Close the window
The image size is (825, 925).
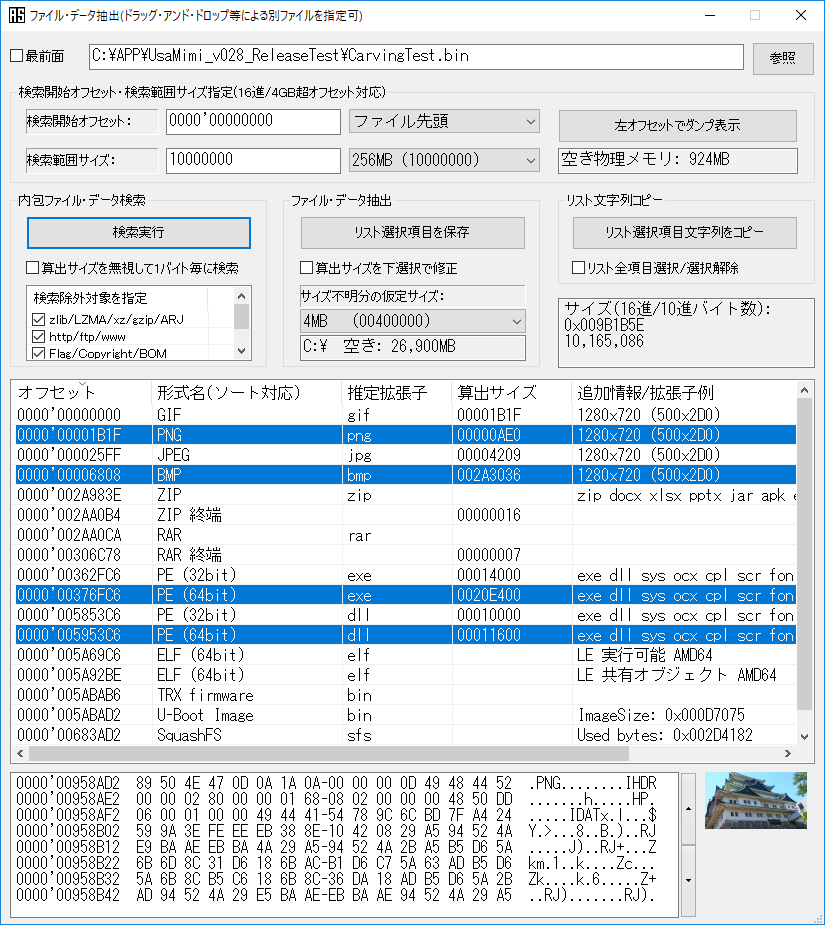801,15
